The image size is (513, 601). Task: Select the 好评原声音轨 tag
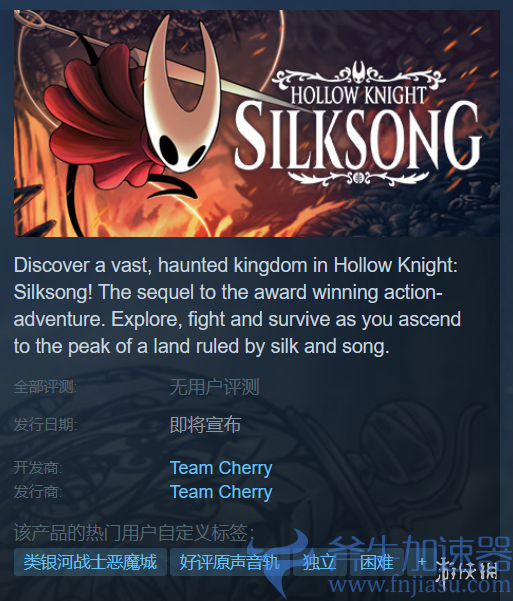[x=229, y=562]
